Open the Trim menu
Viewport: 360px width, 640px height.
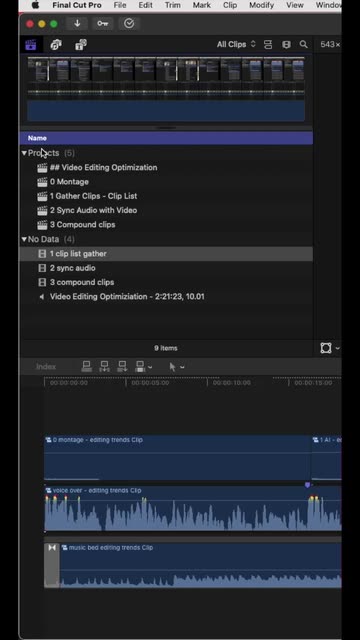point(173,5)
